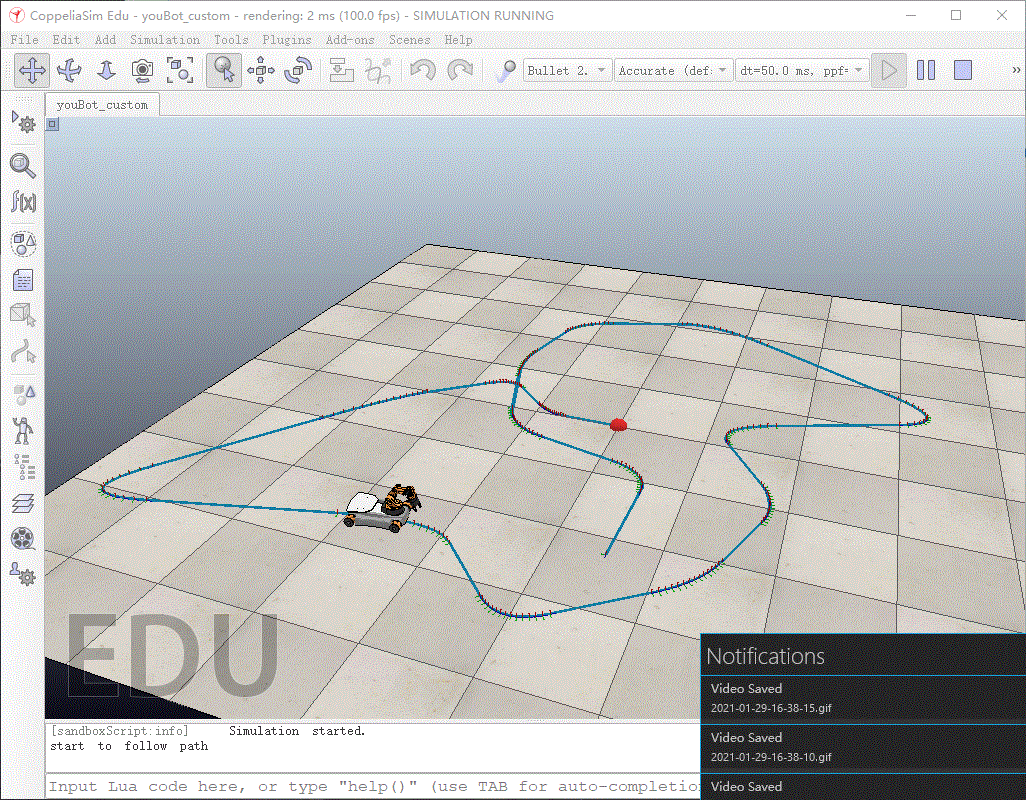Open the Bullet physics engine dropdown

(567, 70)
